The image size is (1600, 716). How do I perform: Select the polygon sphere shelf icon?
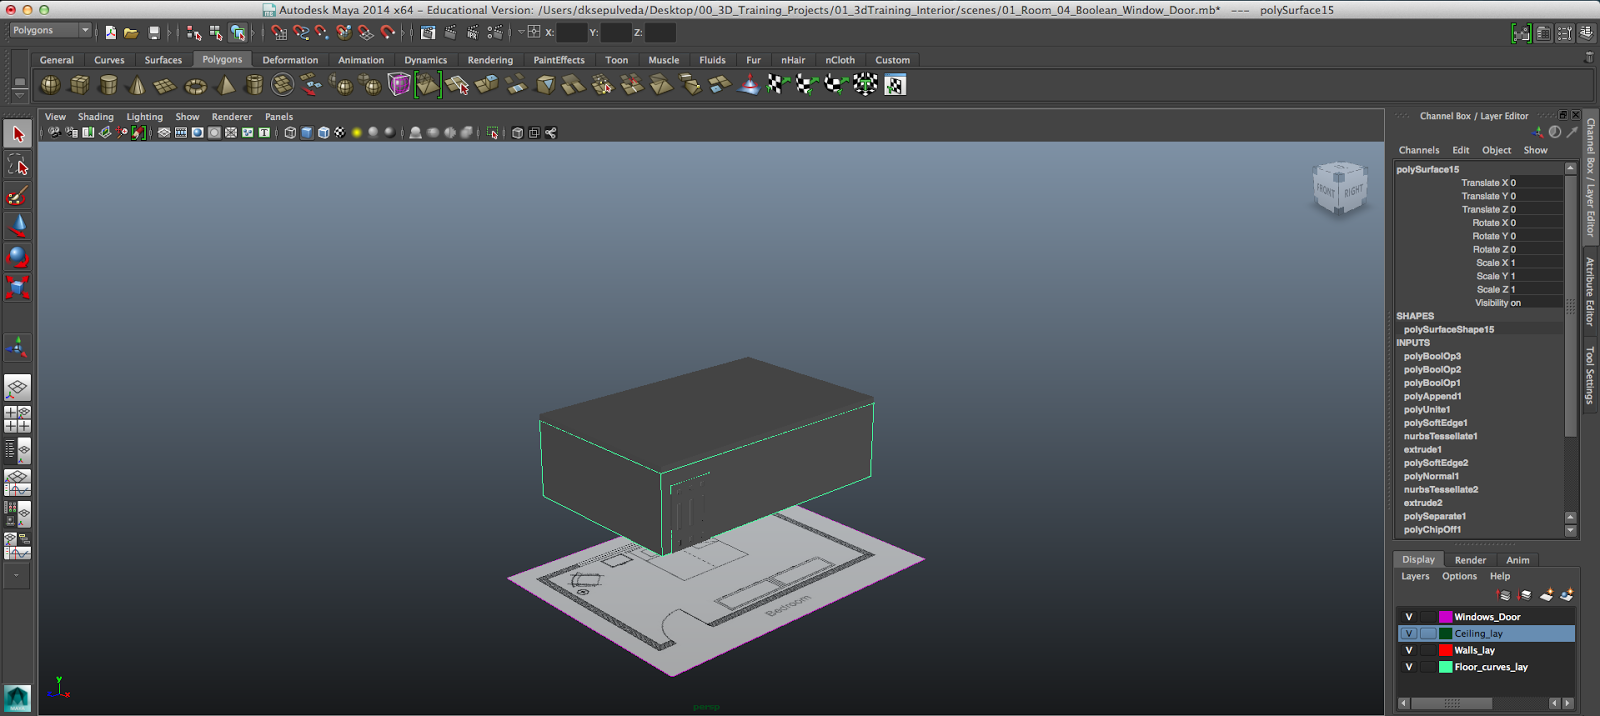click(x=50, y=86)
